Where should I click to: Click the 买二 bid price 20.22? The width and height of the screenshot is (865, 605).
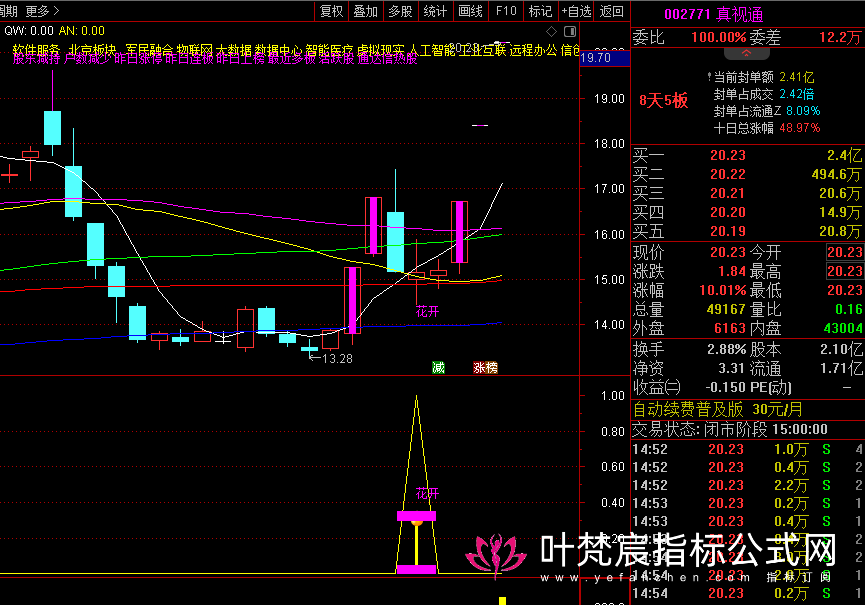[x=728, y=174]
